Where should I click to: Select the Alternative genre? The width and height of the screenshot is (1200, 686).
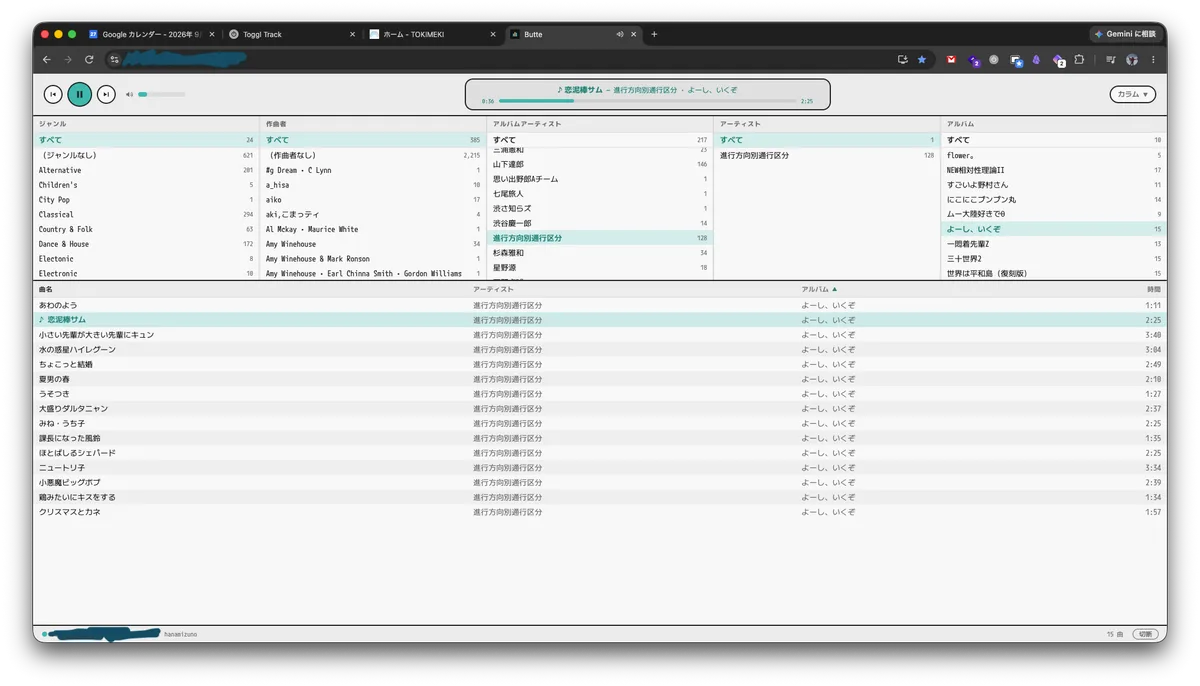(x=146, y=170)
